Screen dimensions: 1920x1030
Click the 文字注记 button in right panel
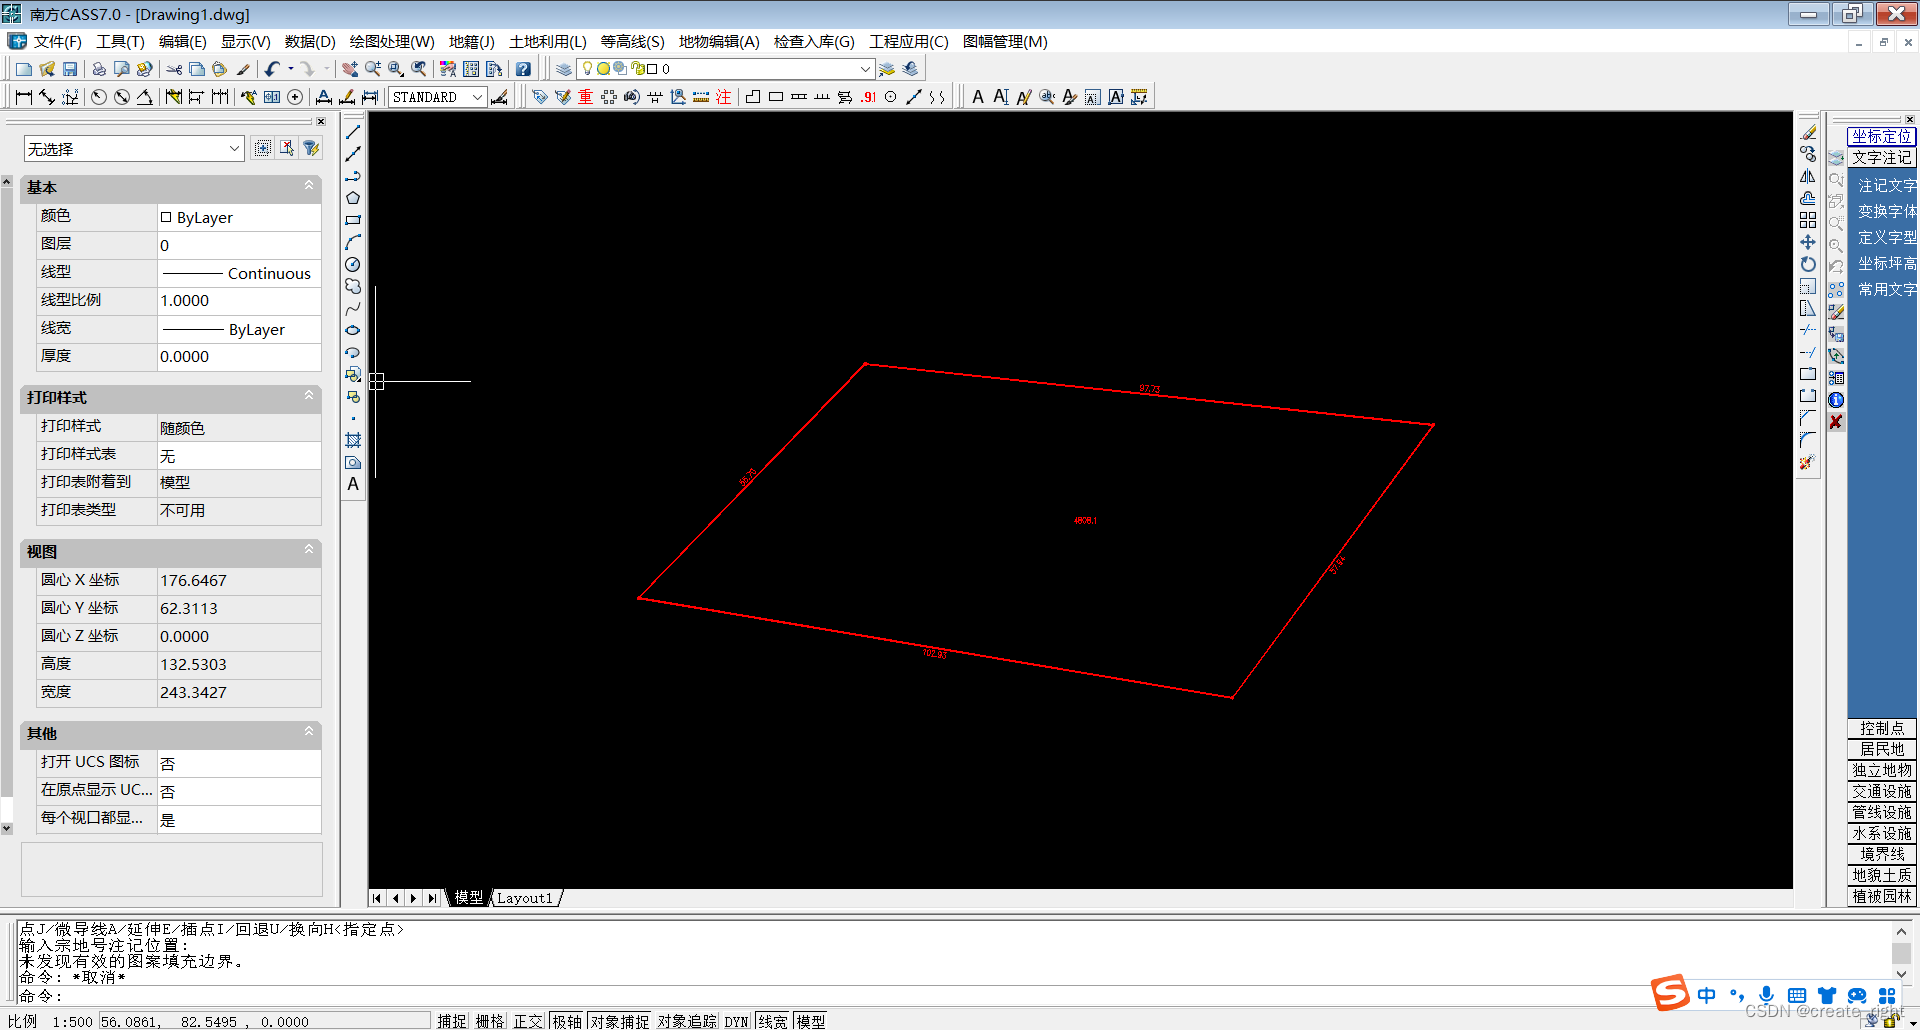[x=1881, y=157]
